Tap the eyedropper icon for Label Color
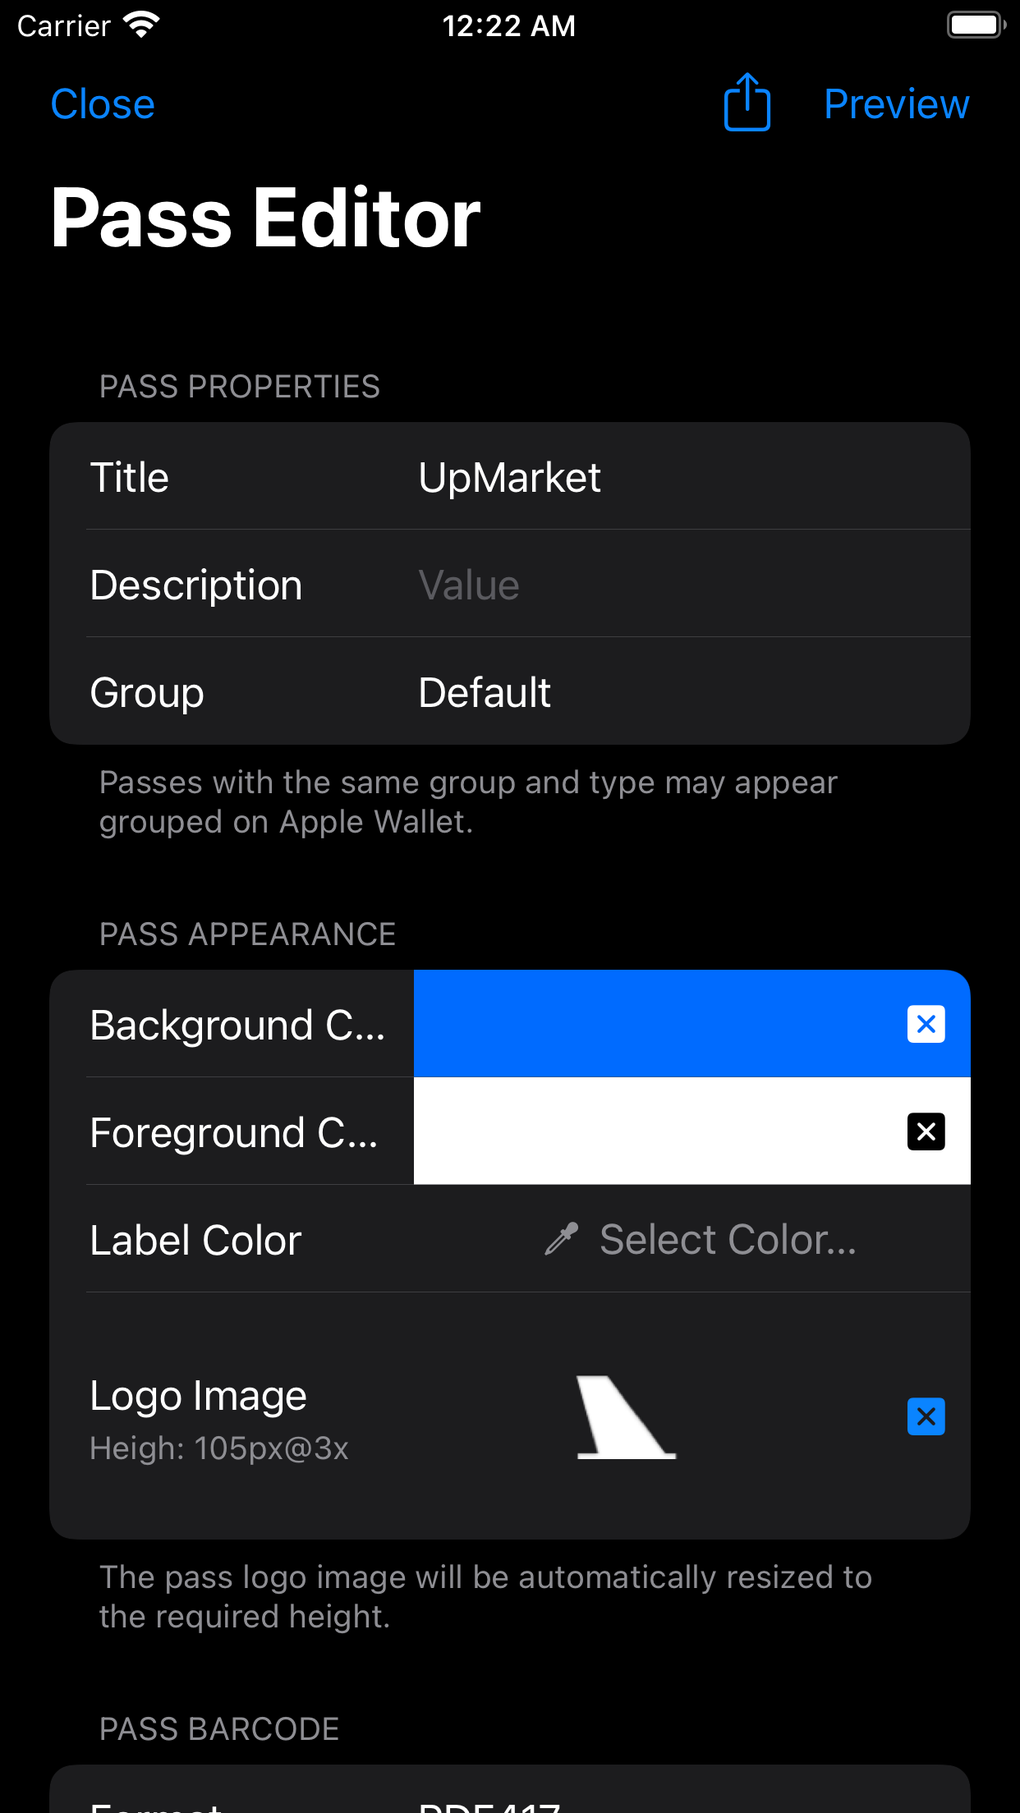 pyautogui.click(x=562, y=1239)
